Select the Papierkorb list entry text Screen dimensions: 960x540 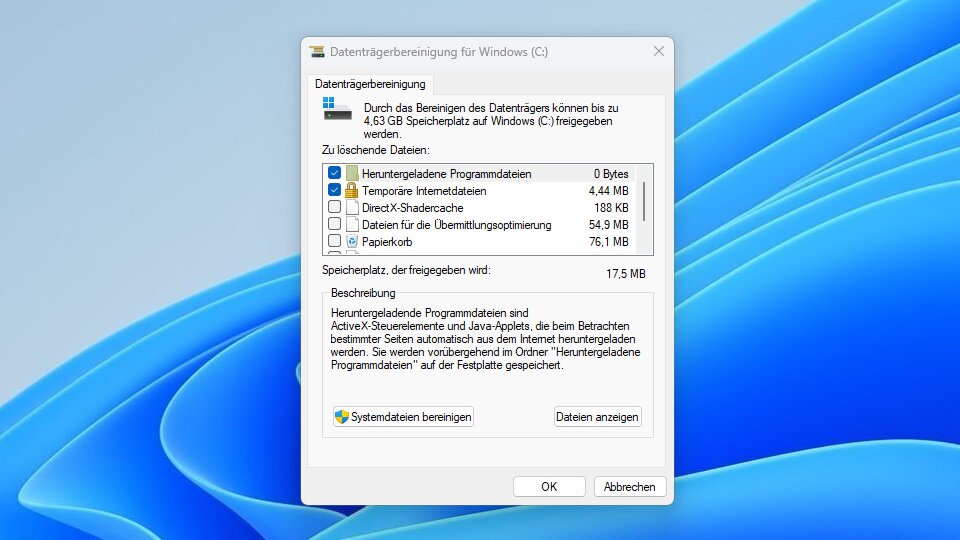(x=387, y=242)
